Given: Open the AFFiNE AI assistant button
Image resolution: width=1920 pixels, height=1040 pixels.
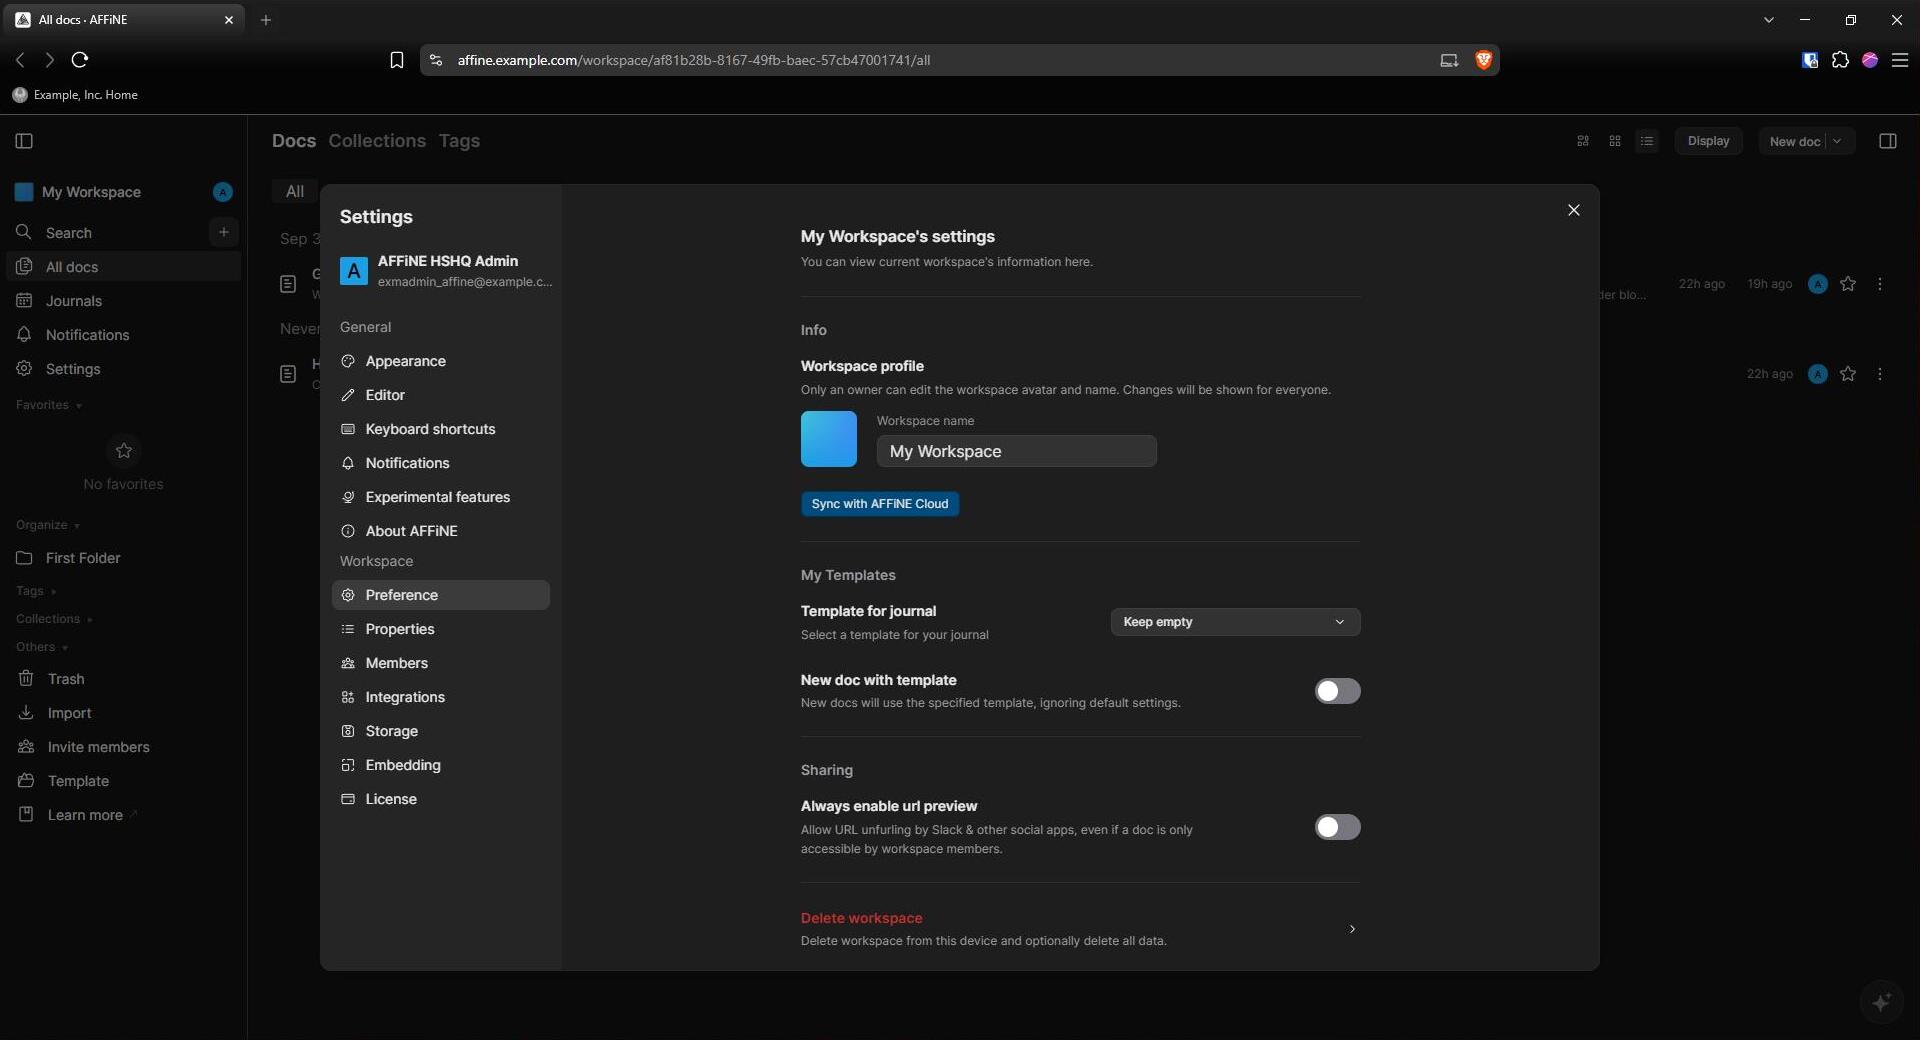Looking at the screenshot, I should click(1881, 1001).
